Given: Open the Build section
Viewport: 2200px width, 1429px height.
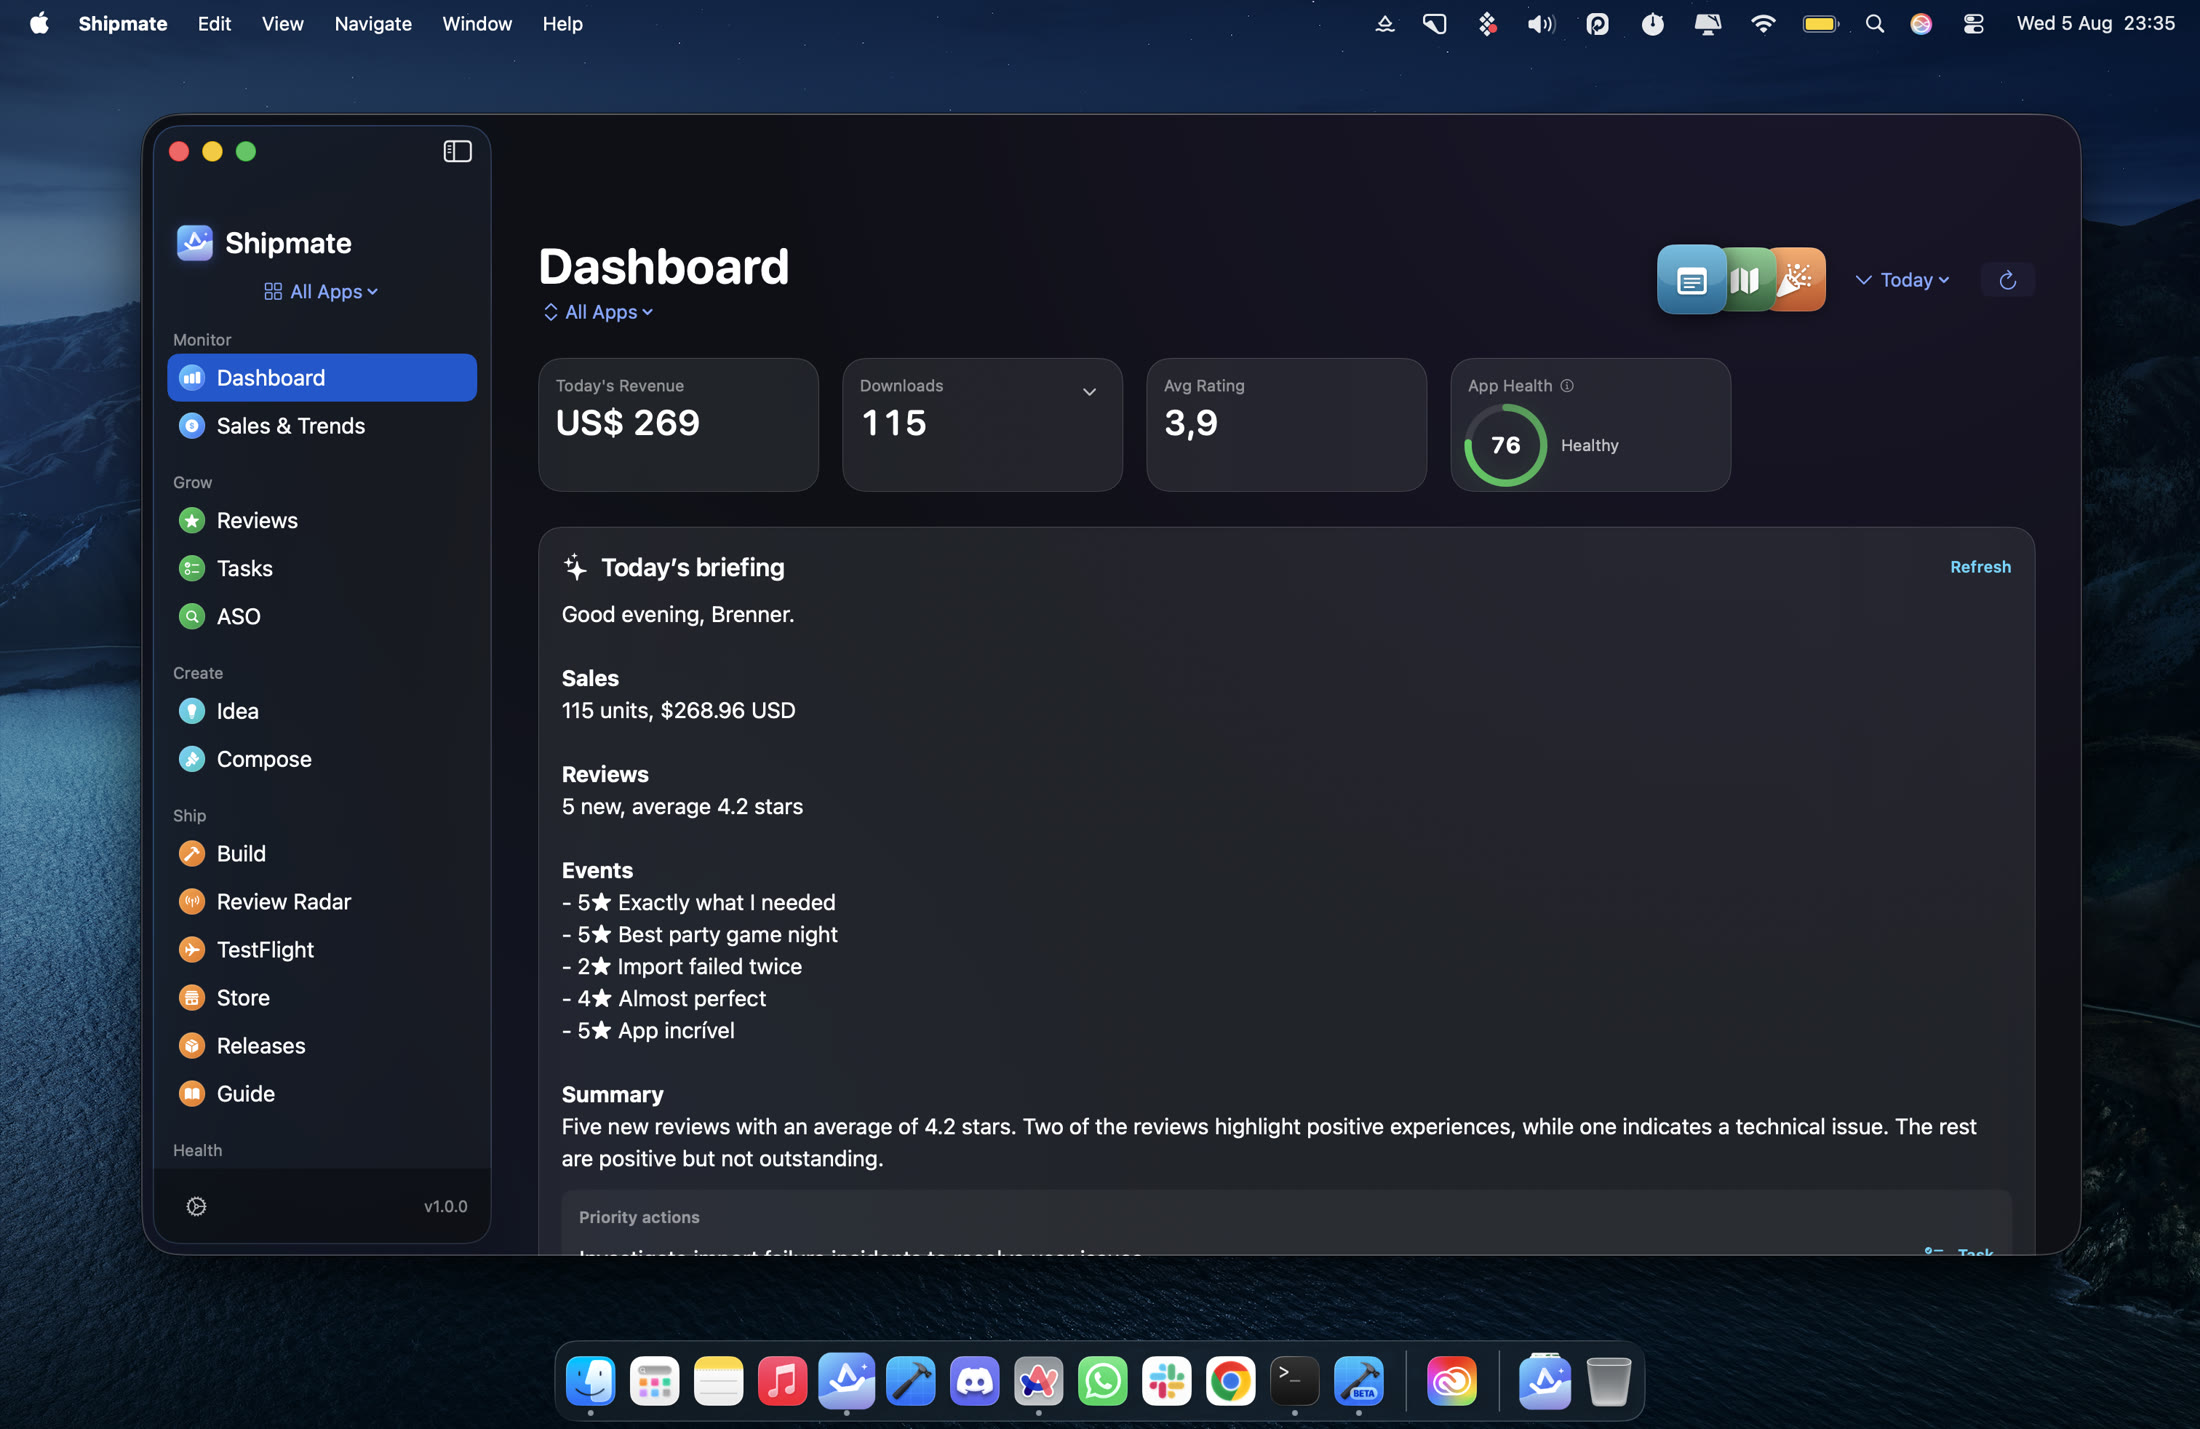Looking at the screenshot, I should coord(322,853).
